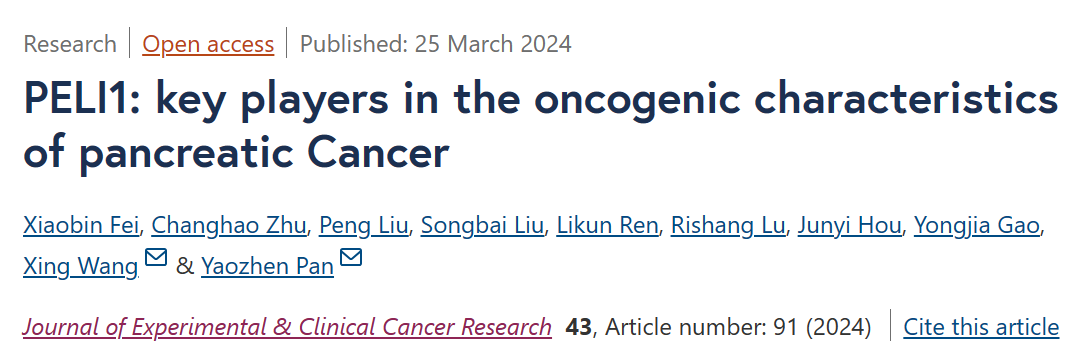Click the envelope icon next to Xing Wang
1092x364 pixels.
[156, 258]
